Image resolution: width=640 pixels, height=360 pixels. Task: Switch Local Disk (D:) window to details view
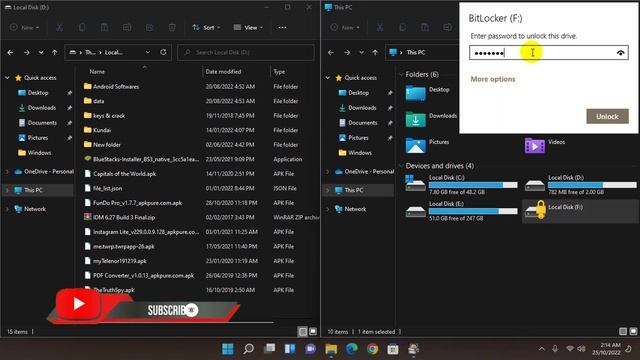pos(302,332)
